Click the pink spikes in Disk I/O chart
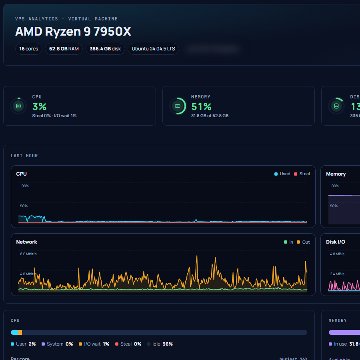This screenshot has width=360, height=360. pyautogui.click(x=344, y=285)
